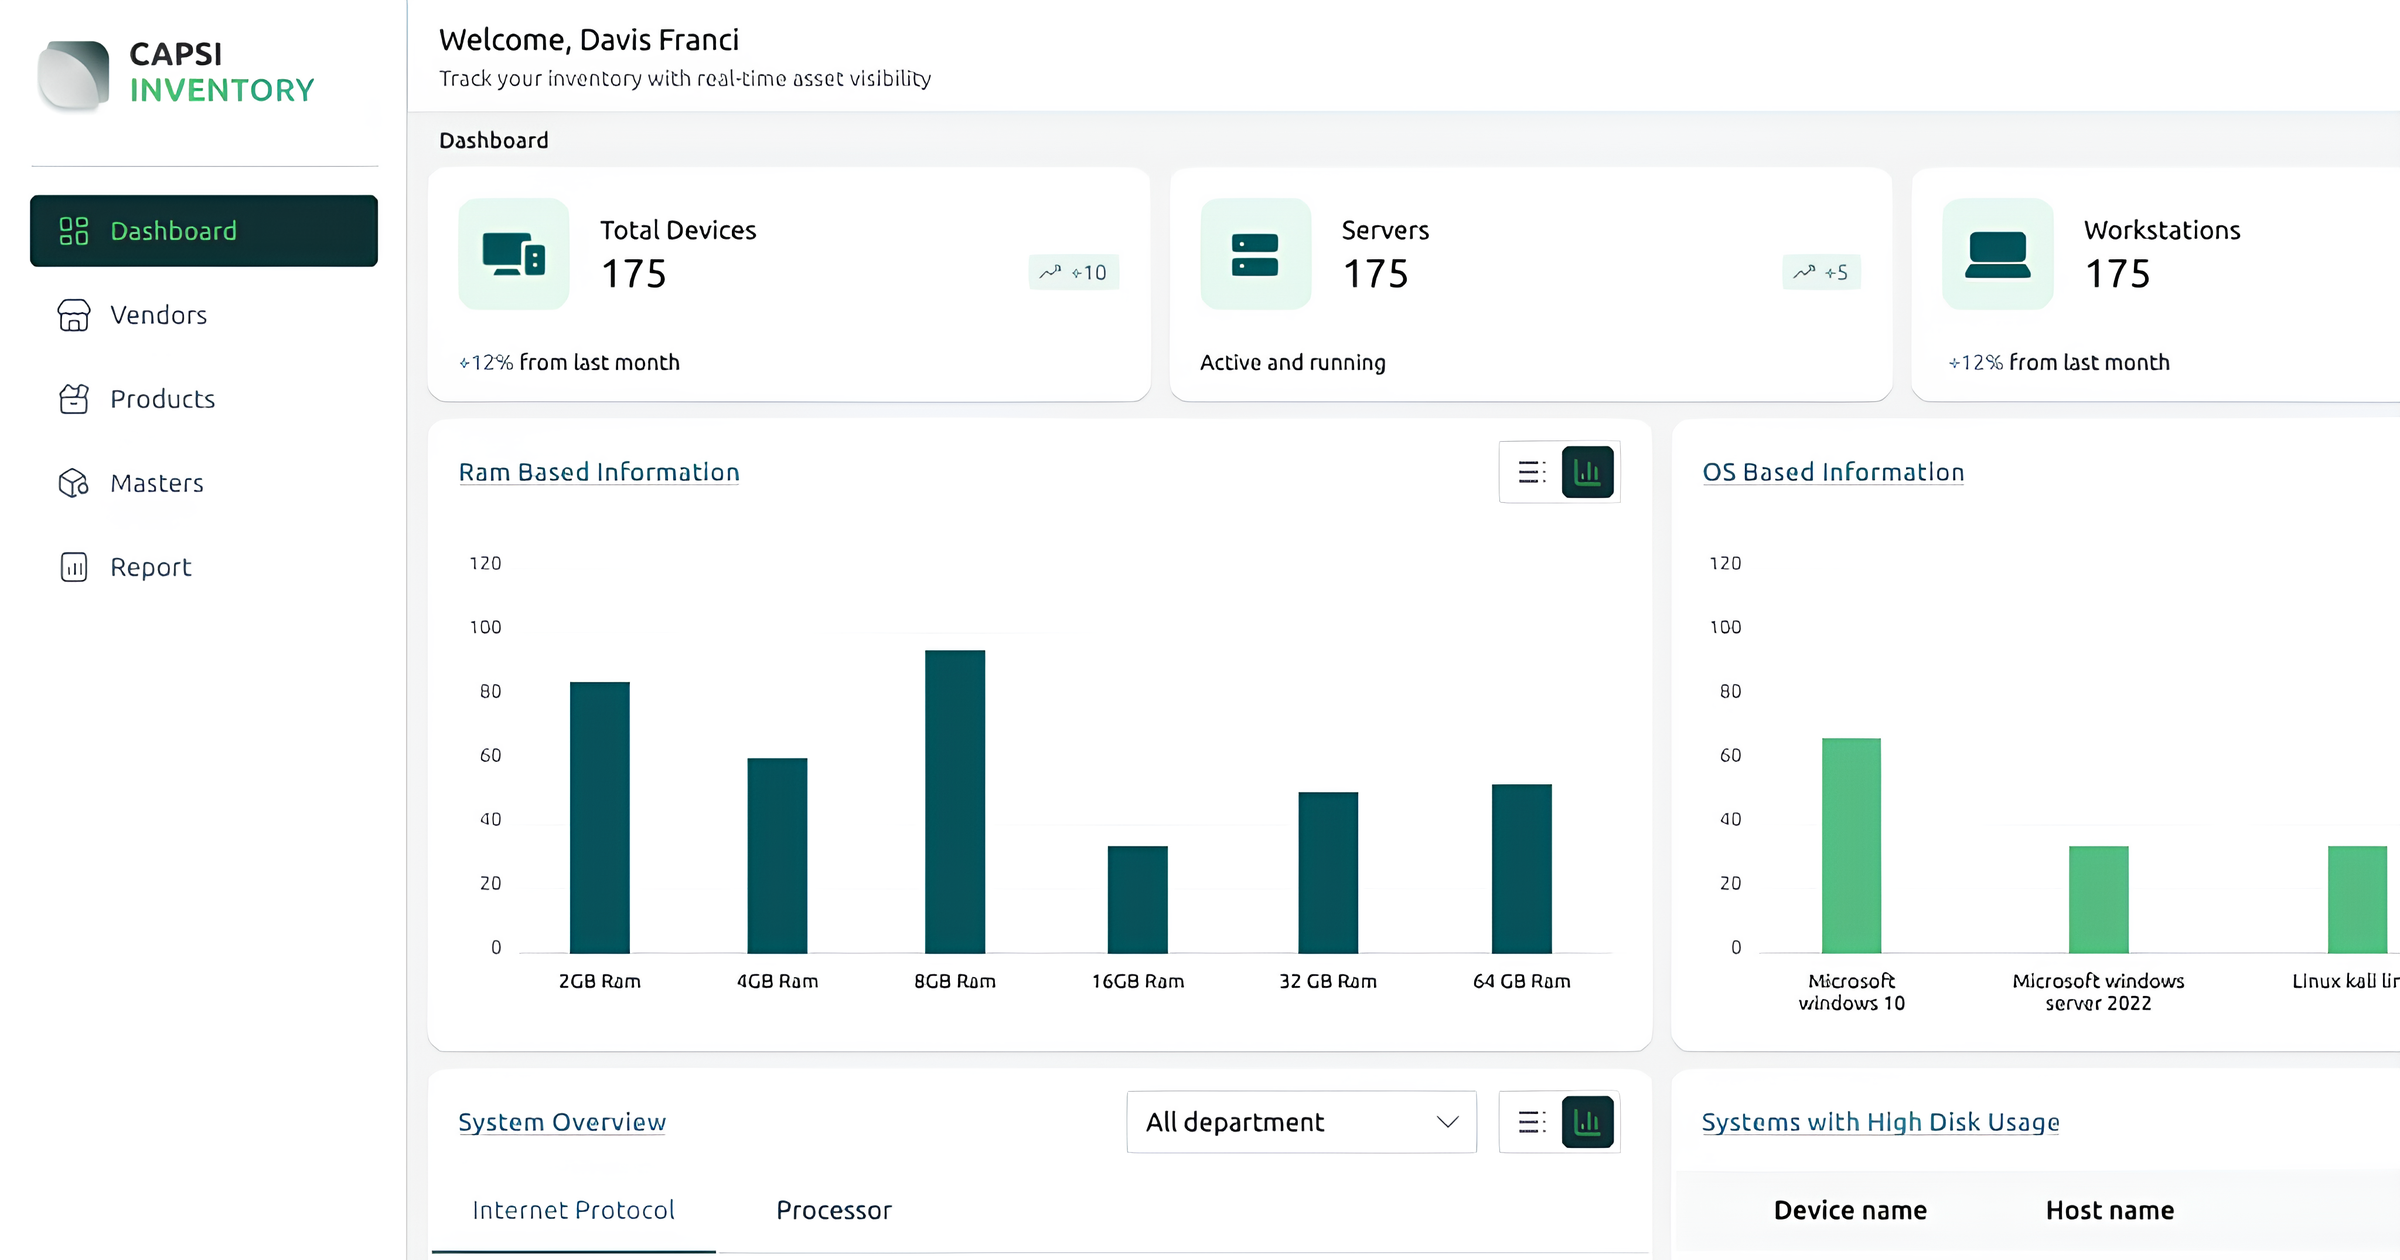Switch Ram Based Information to list view
The height and width of the screenshot is (1260, 2400).
[x=1531, y=472]
